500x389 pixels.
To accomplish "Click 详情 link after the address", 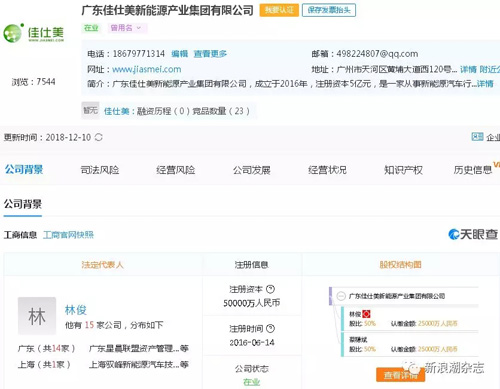I will [x=468, y=69].
